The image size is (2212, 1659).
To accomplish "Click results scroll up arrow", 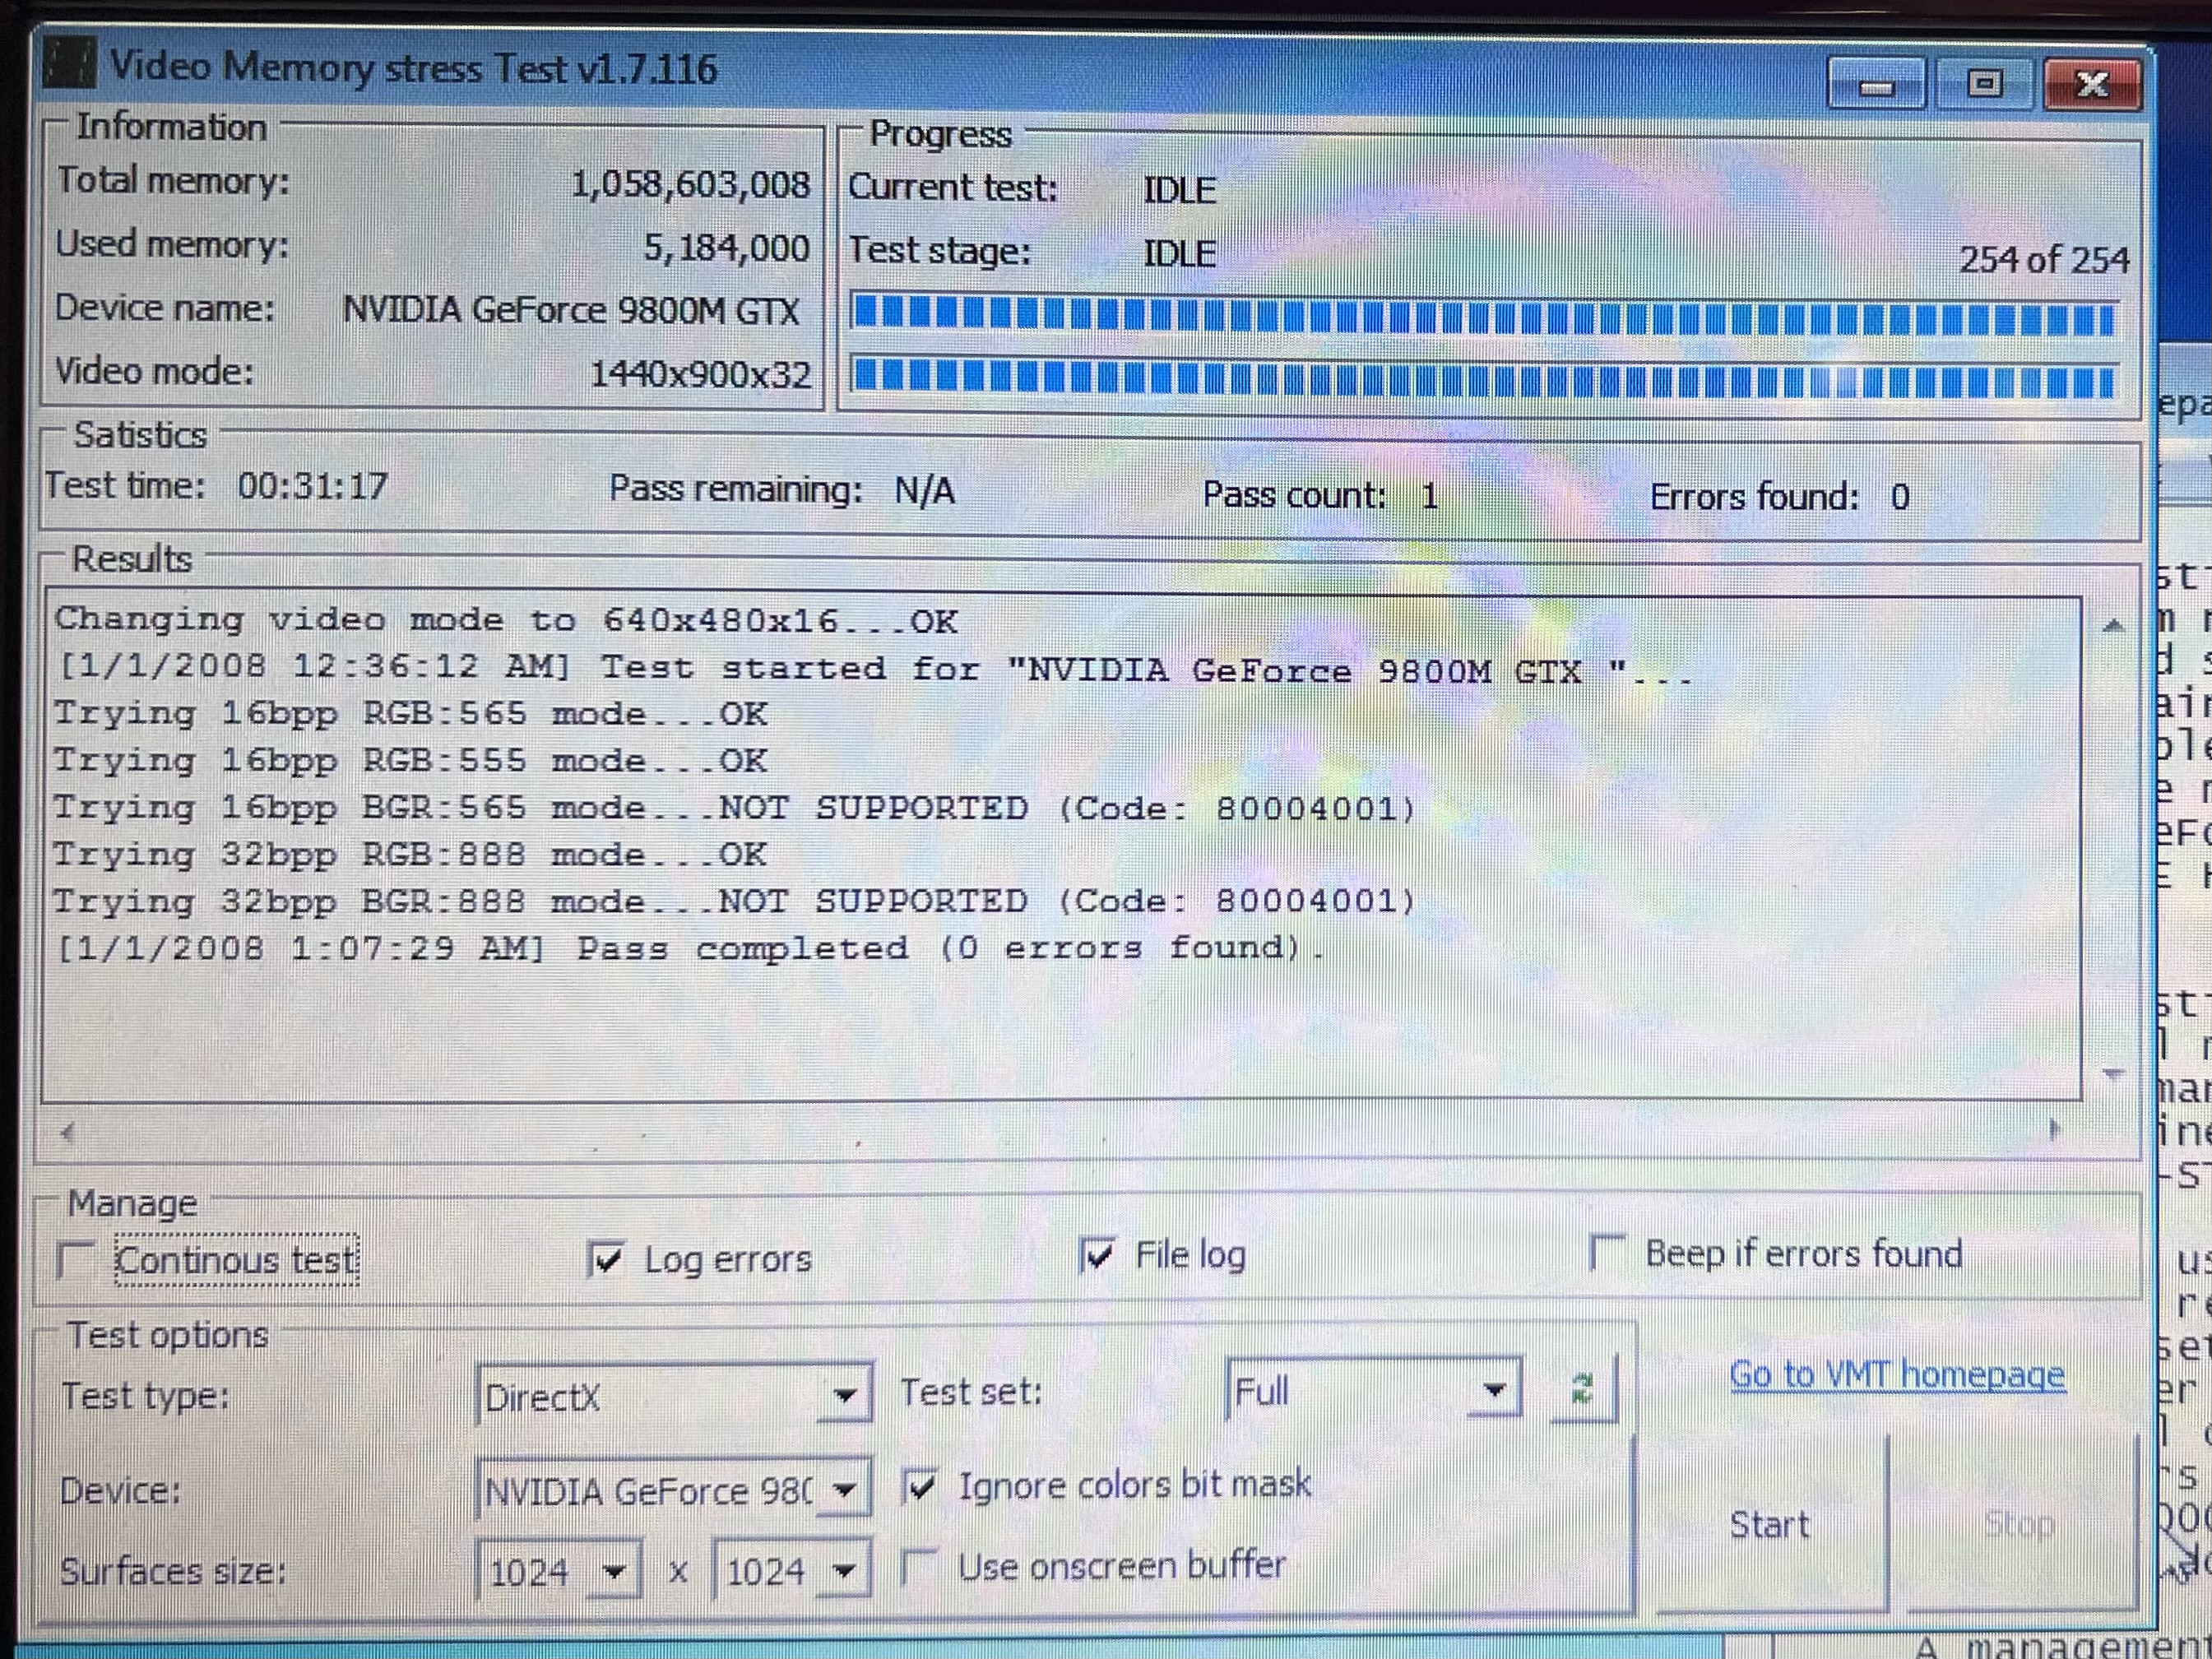I will coord(2113,626).
